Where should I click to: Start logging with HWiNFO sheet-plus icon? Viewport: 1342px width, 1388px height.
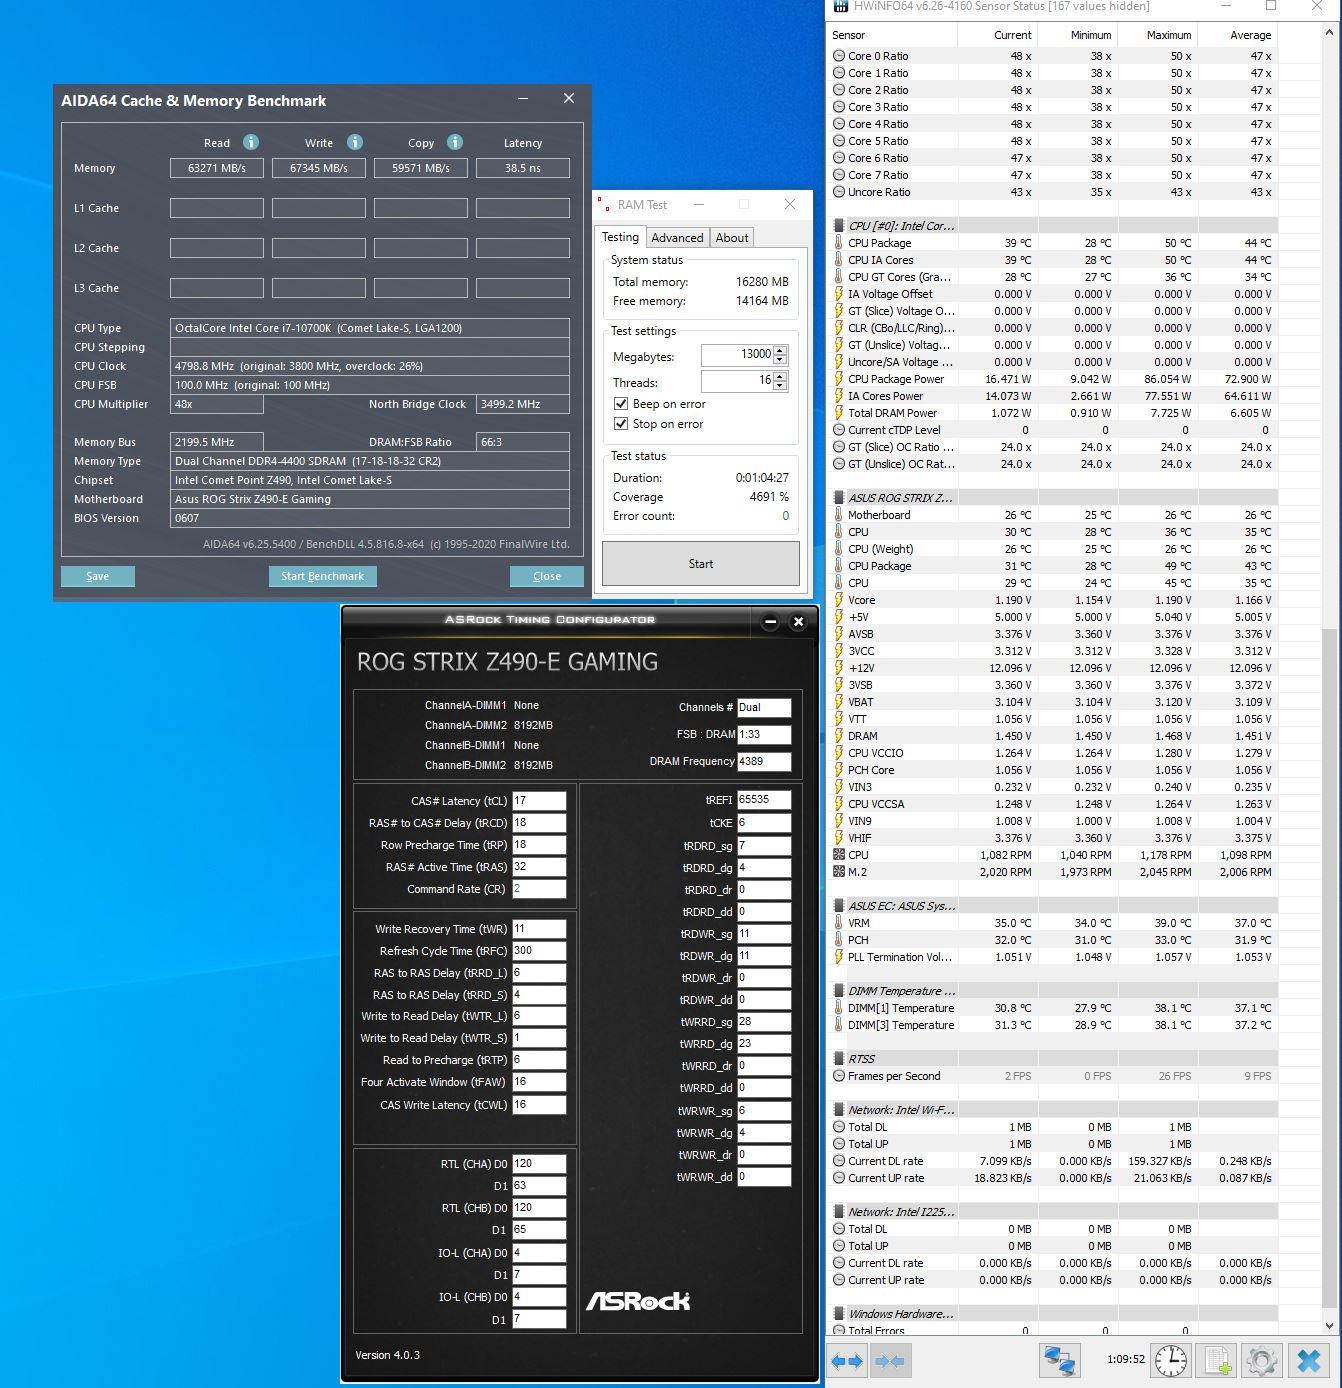pyautogui.click(x=1217, y=1361)
